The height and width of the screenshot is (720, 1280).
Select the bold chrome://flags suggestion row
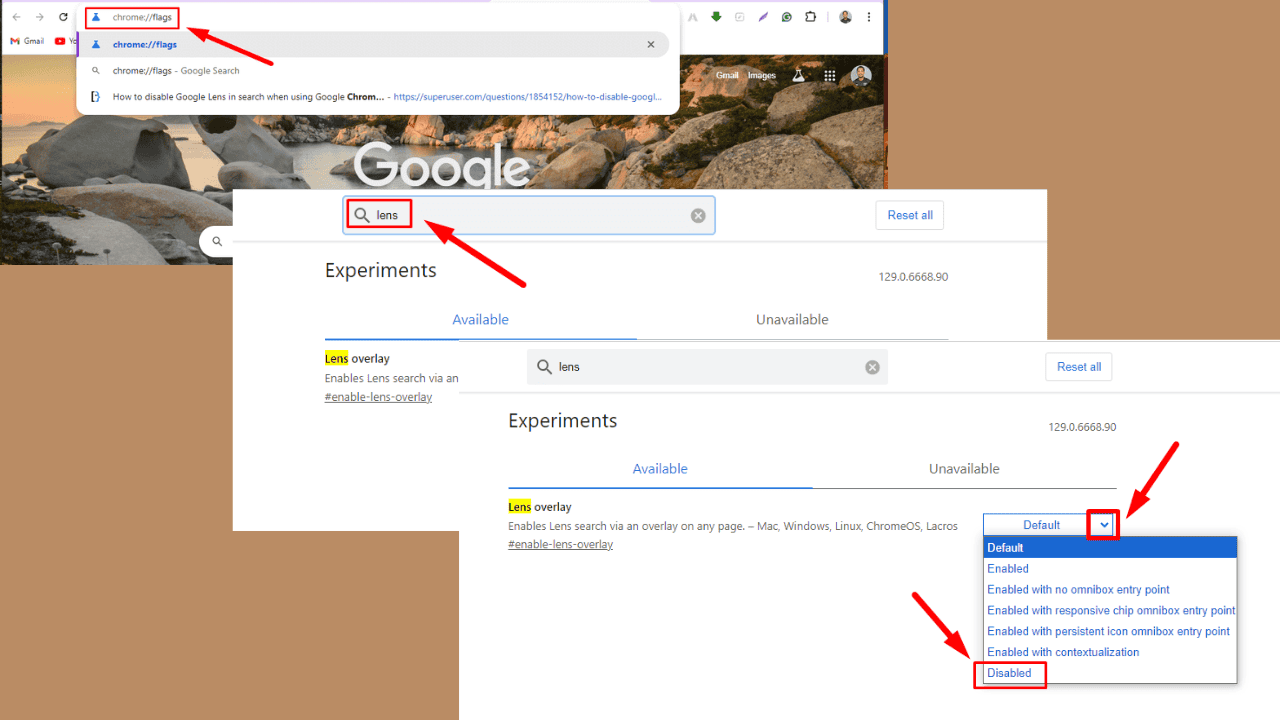click(373, 44)
